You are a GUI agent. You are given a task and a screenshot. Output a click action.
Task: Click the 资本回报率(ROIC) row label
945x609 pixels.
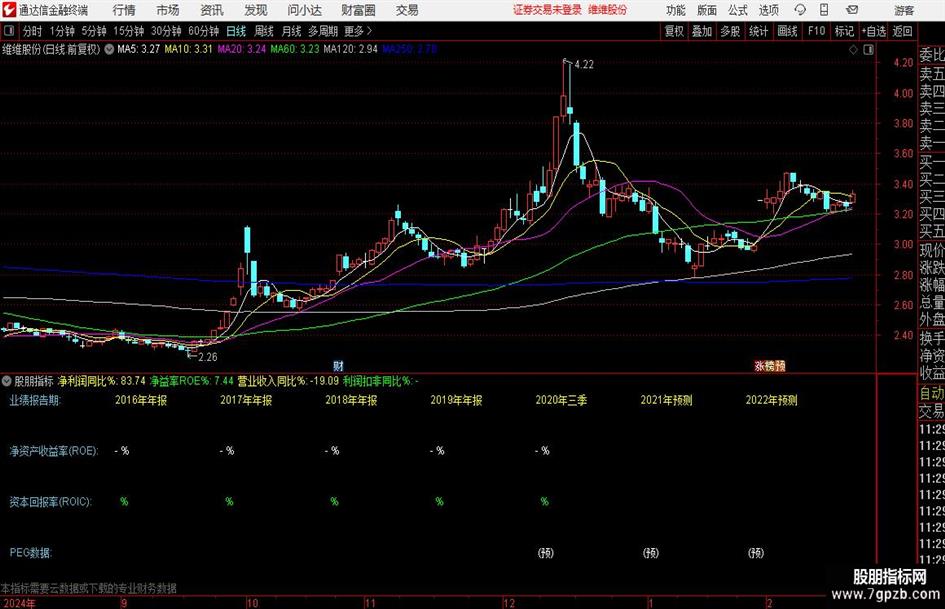click(50, 502)
